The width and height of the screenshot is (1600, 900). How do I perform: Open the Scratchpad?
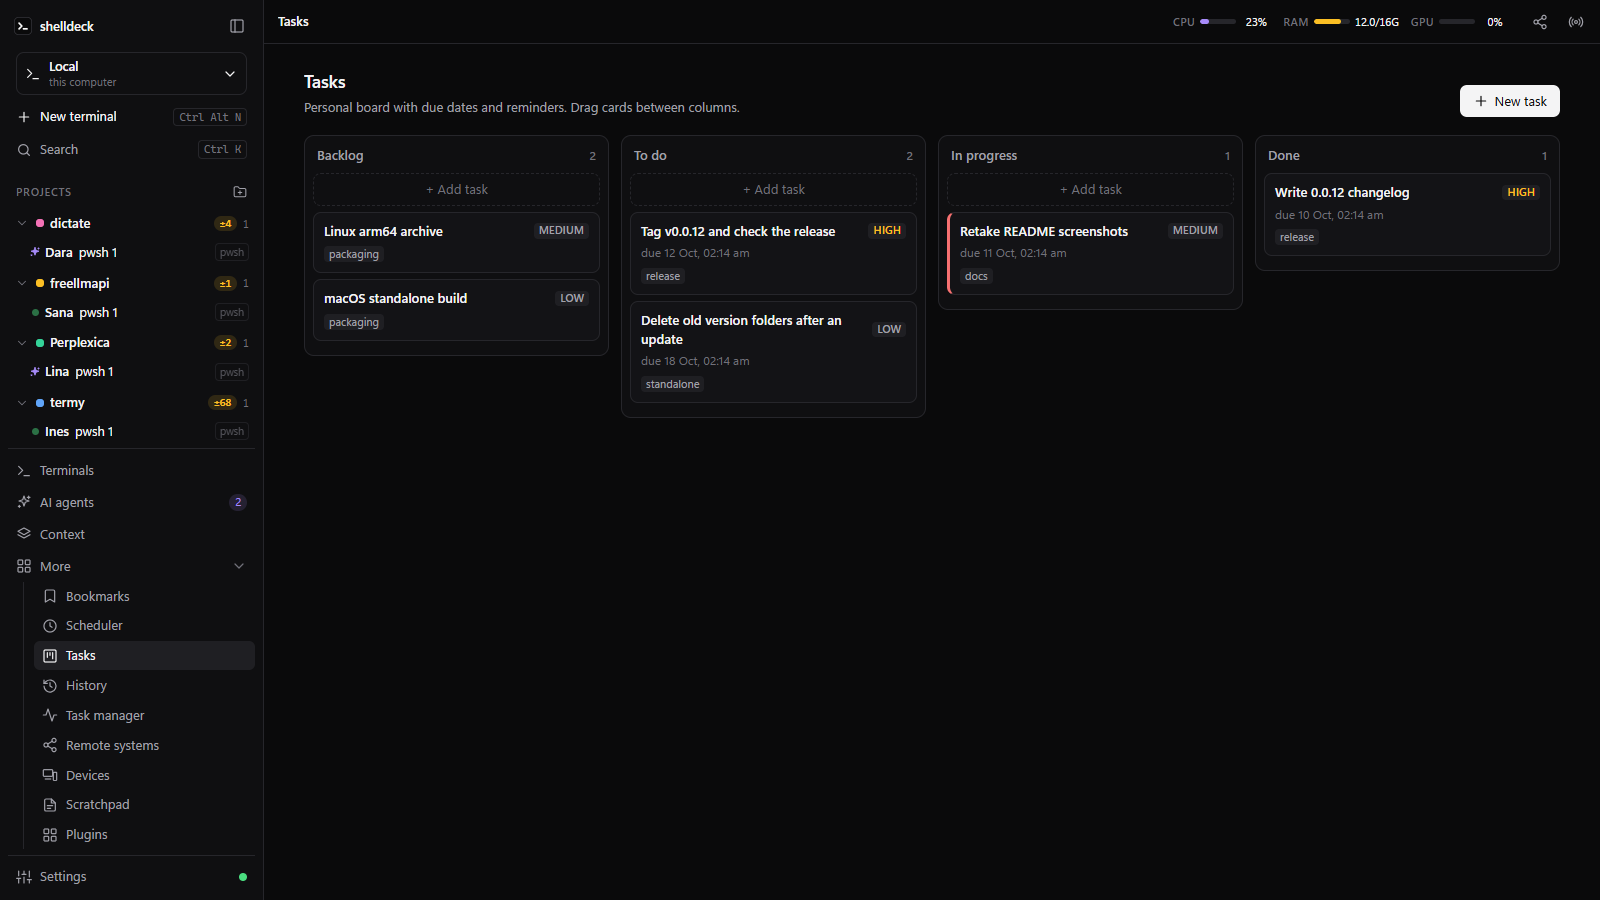[x=144, y=805]
